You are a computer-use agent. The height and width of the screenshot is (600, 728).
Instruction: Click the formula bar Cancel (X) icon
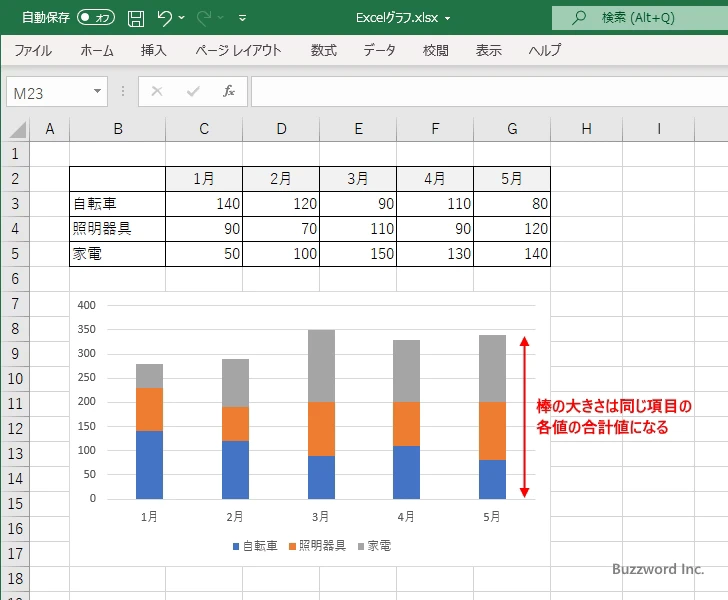pos(157,91)
